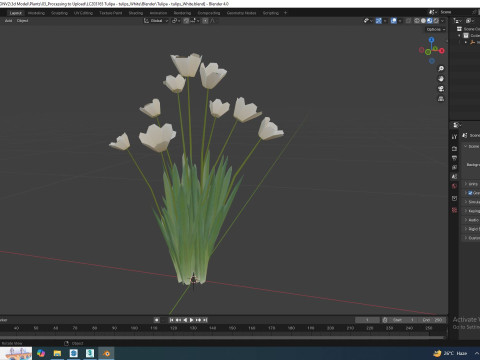Screen dimensions: 480x360
Task: Select material preview viewport shading
Action: click(430, 21)
